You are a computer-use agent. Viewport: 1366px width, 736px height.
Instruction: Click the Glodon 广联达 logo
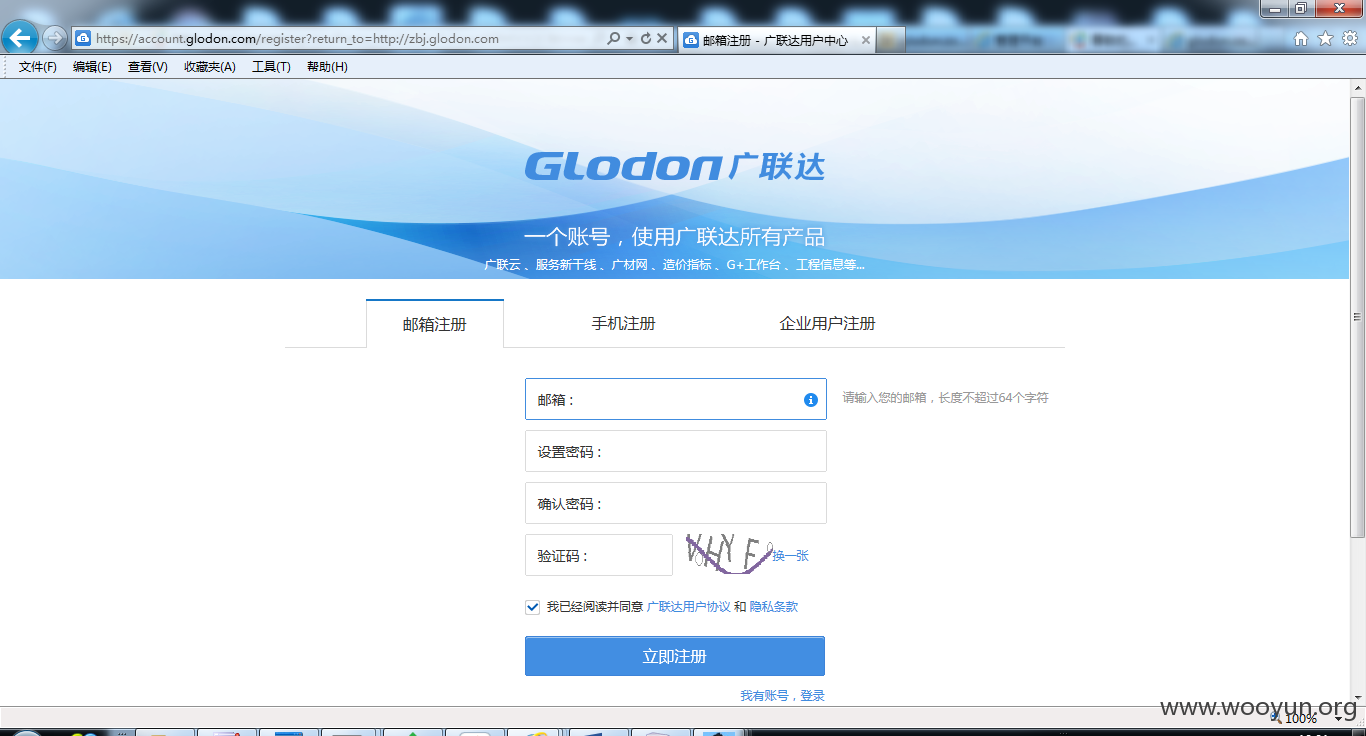(x=675, y=166)
